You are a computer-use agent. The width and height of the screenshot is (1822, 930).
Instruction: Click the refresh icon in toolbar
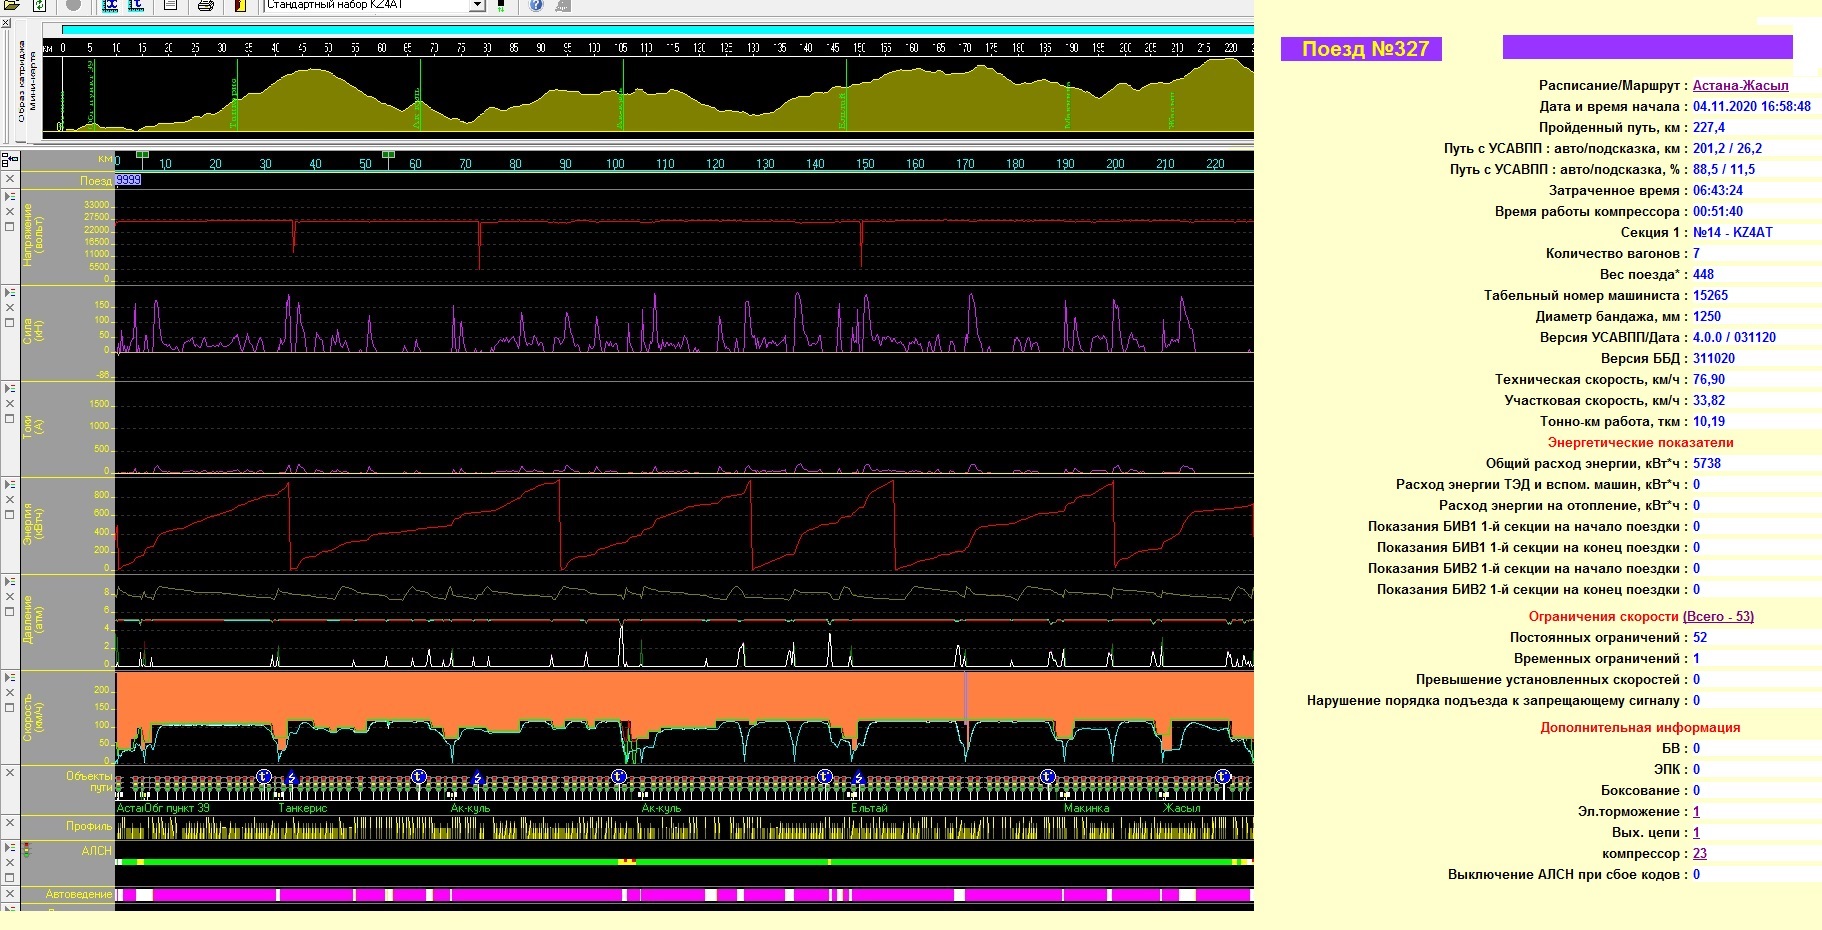click(40, 5)
